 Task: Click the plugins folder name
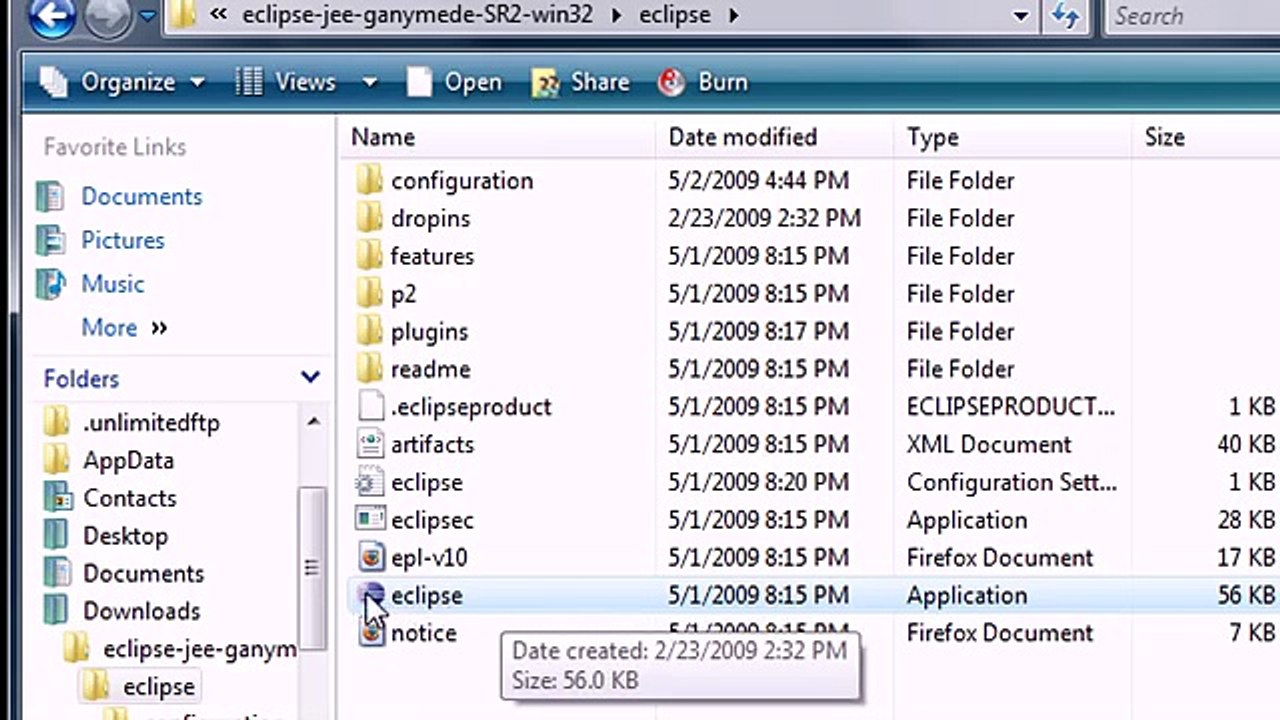429,332
